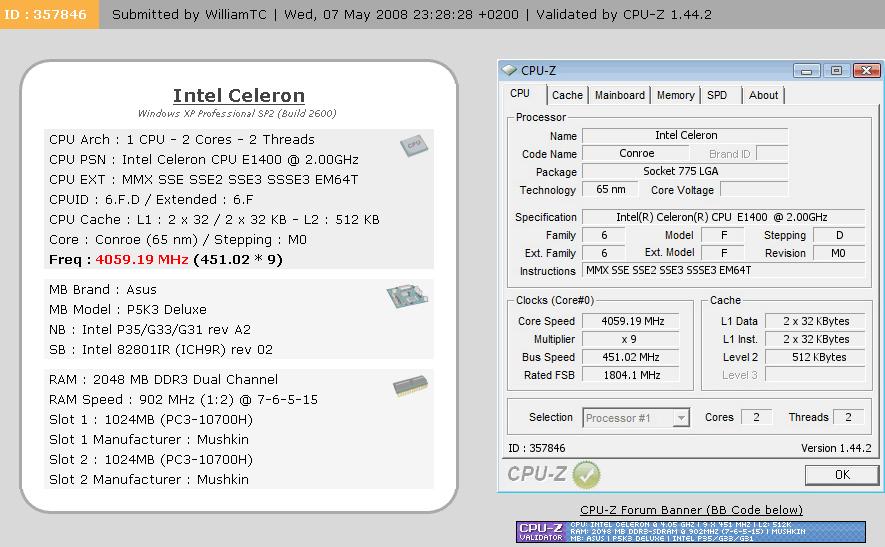885x547 pixels.
Task: Click the L1 Inst. cache value field
Action: [815, 339]
